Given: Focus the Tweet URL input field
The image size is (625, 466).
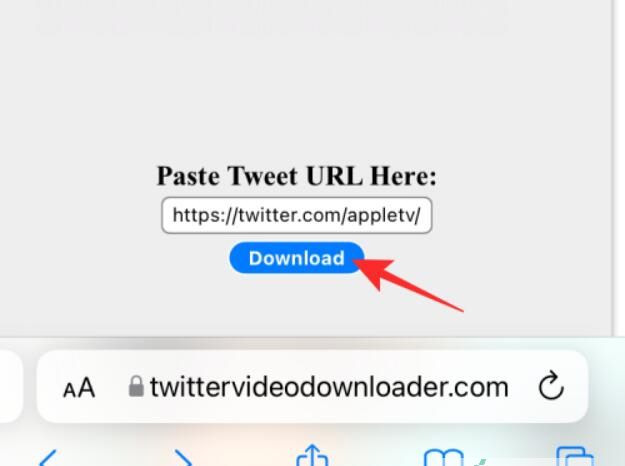Looking at the screenshot, I should pos(297,215).
